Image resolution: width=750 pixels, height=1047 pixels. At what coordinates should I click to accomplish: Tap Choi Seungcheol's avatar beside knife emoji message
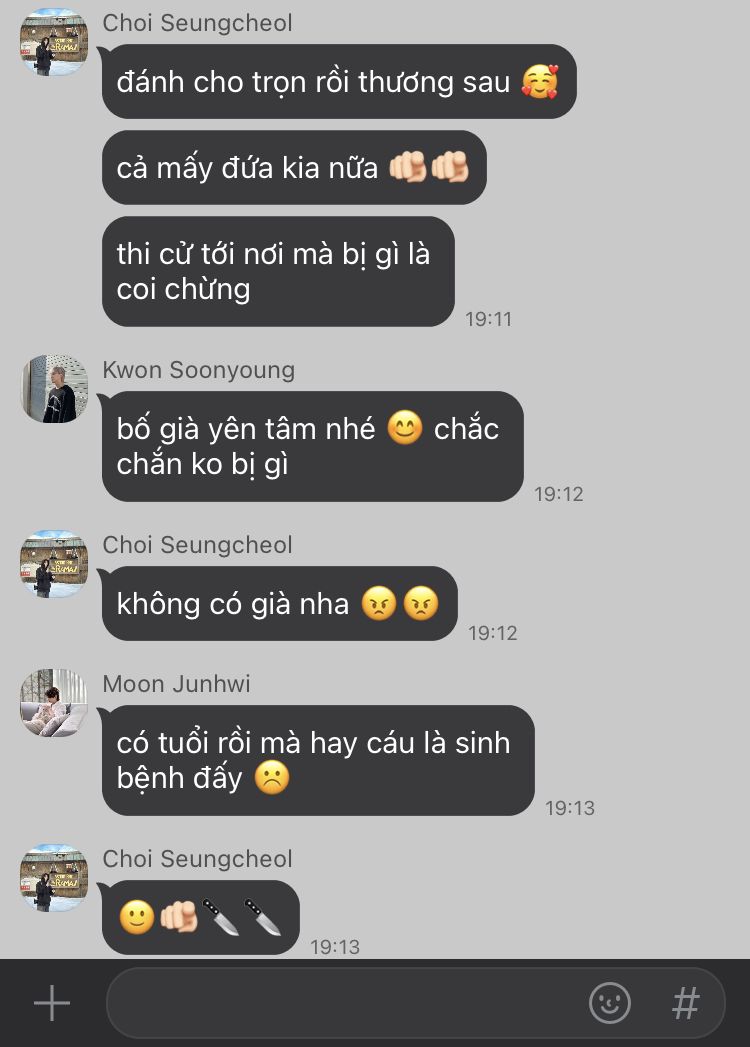[54, 878]
